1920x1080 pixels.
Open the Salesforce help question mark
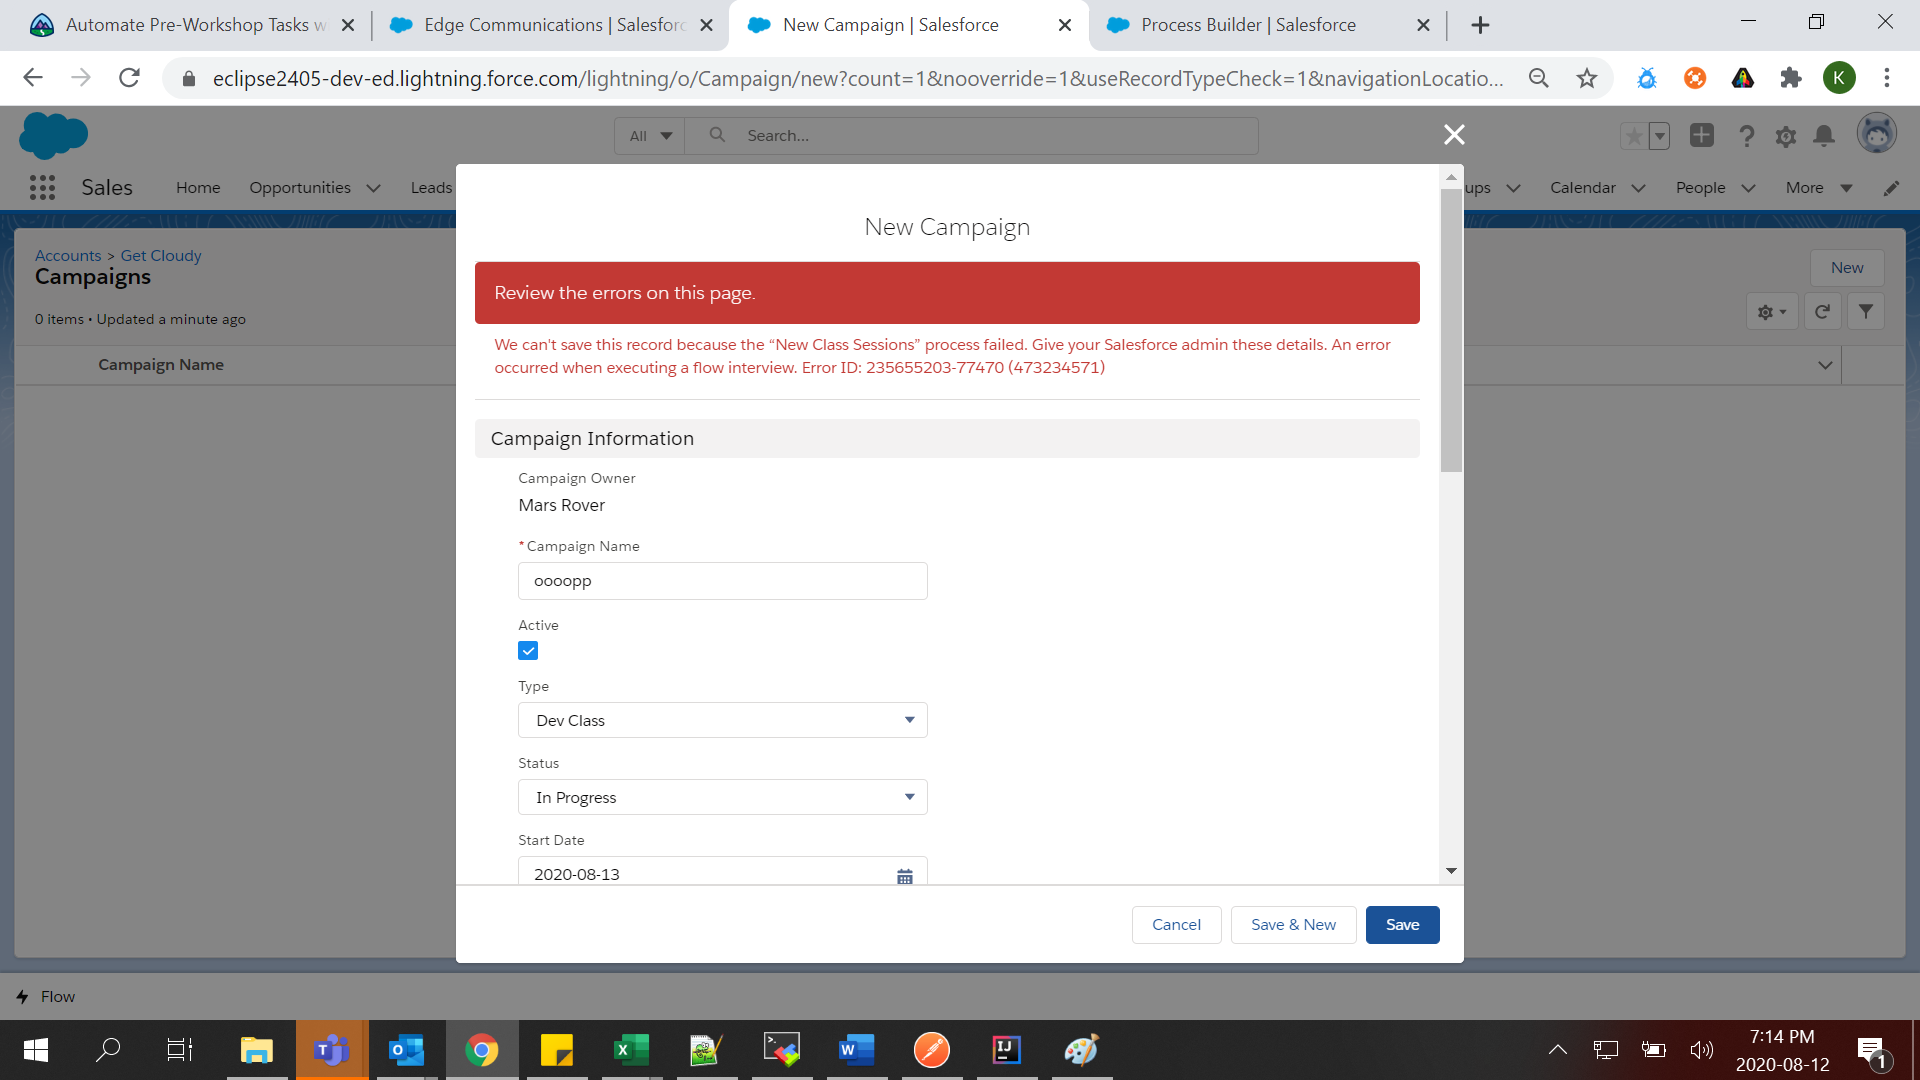[x=1746, y=136]
